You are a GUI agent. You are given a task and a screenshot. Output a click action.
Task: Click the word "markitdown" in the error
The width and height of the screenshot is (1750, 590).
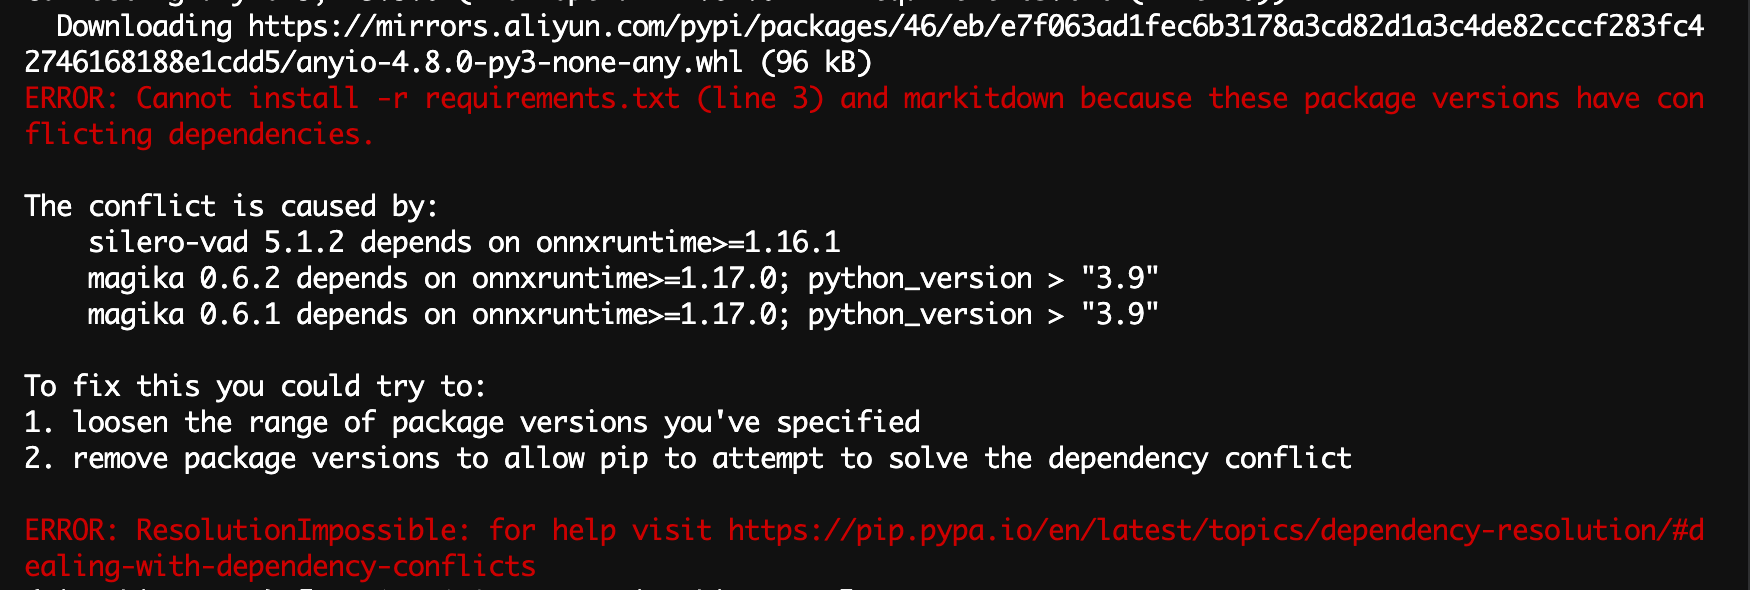pyautogui.click(x=984, y=98)
